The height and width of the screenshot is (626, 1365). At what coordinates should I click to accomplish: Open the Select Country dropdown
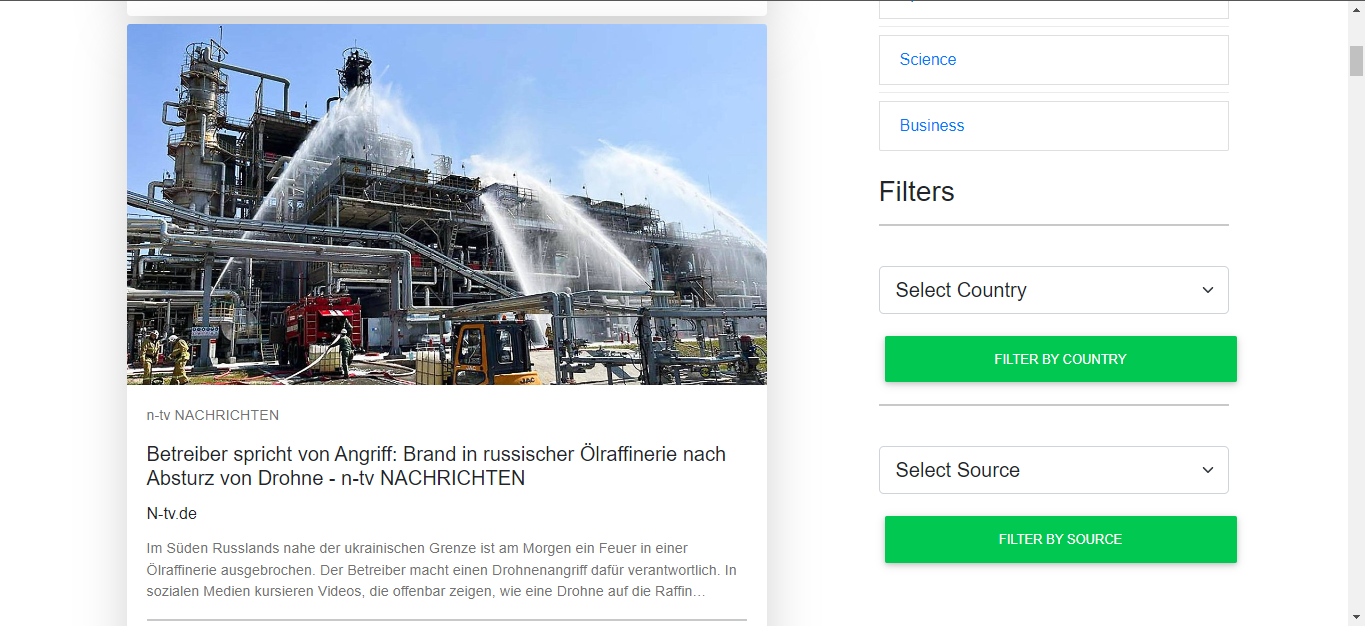tap(1053, 290)
